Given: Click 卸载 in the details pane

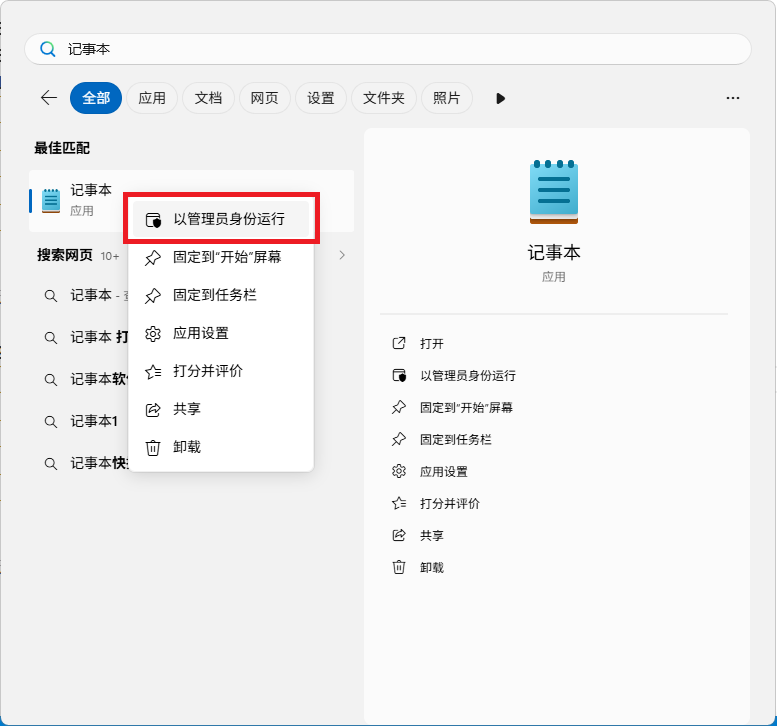Looking at the screenshot, I should (432, 567).
